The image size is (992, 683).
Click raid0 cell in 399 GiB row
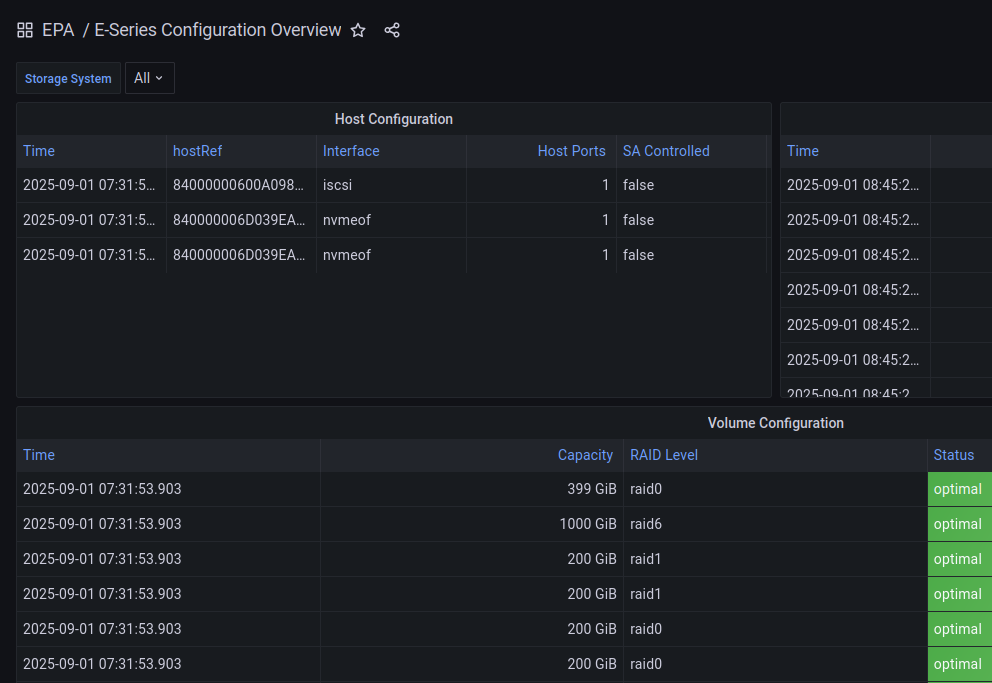(x=776, y=489)
